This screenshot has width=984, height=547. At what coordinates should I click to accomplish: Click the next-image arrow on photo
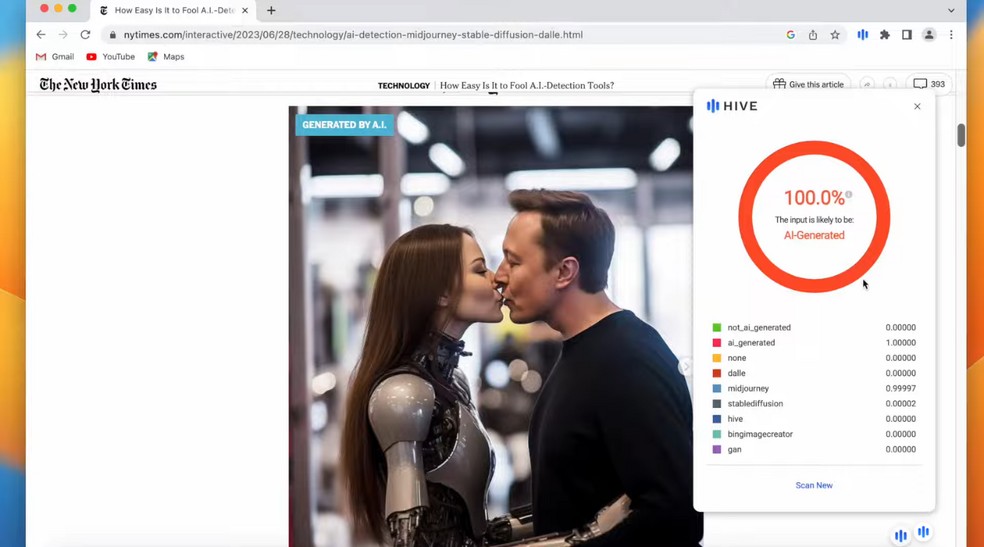point(685,366)
